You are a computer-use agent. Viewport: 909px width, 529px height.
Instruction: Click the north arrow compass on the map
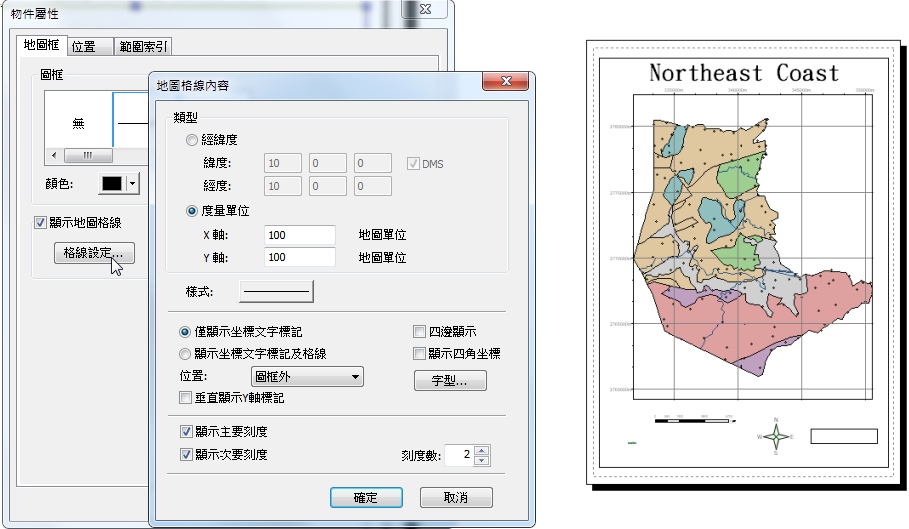pos(774,436)
